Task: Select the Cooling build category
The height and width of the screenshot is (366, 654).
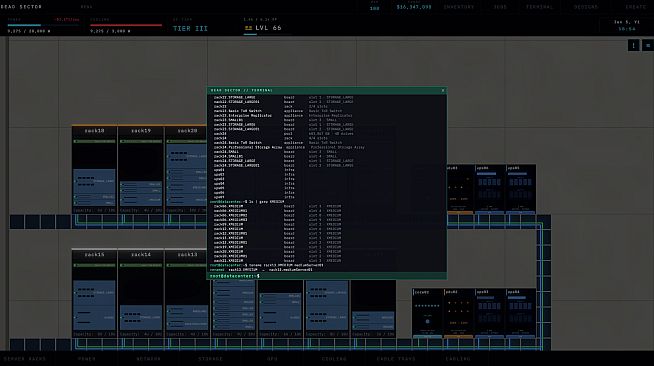Action: [x=334, y=358]
